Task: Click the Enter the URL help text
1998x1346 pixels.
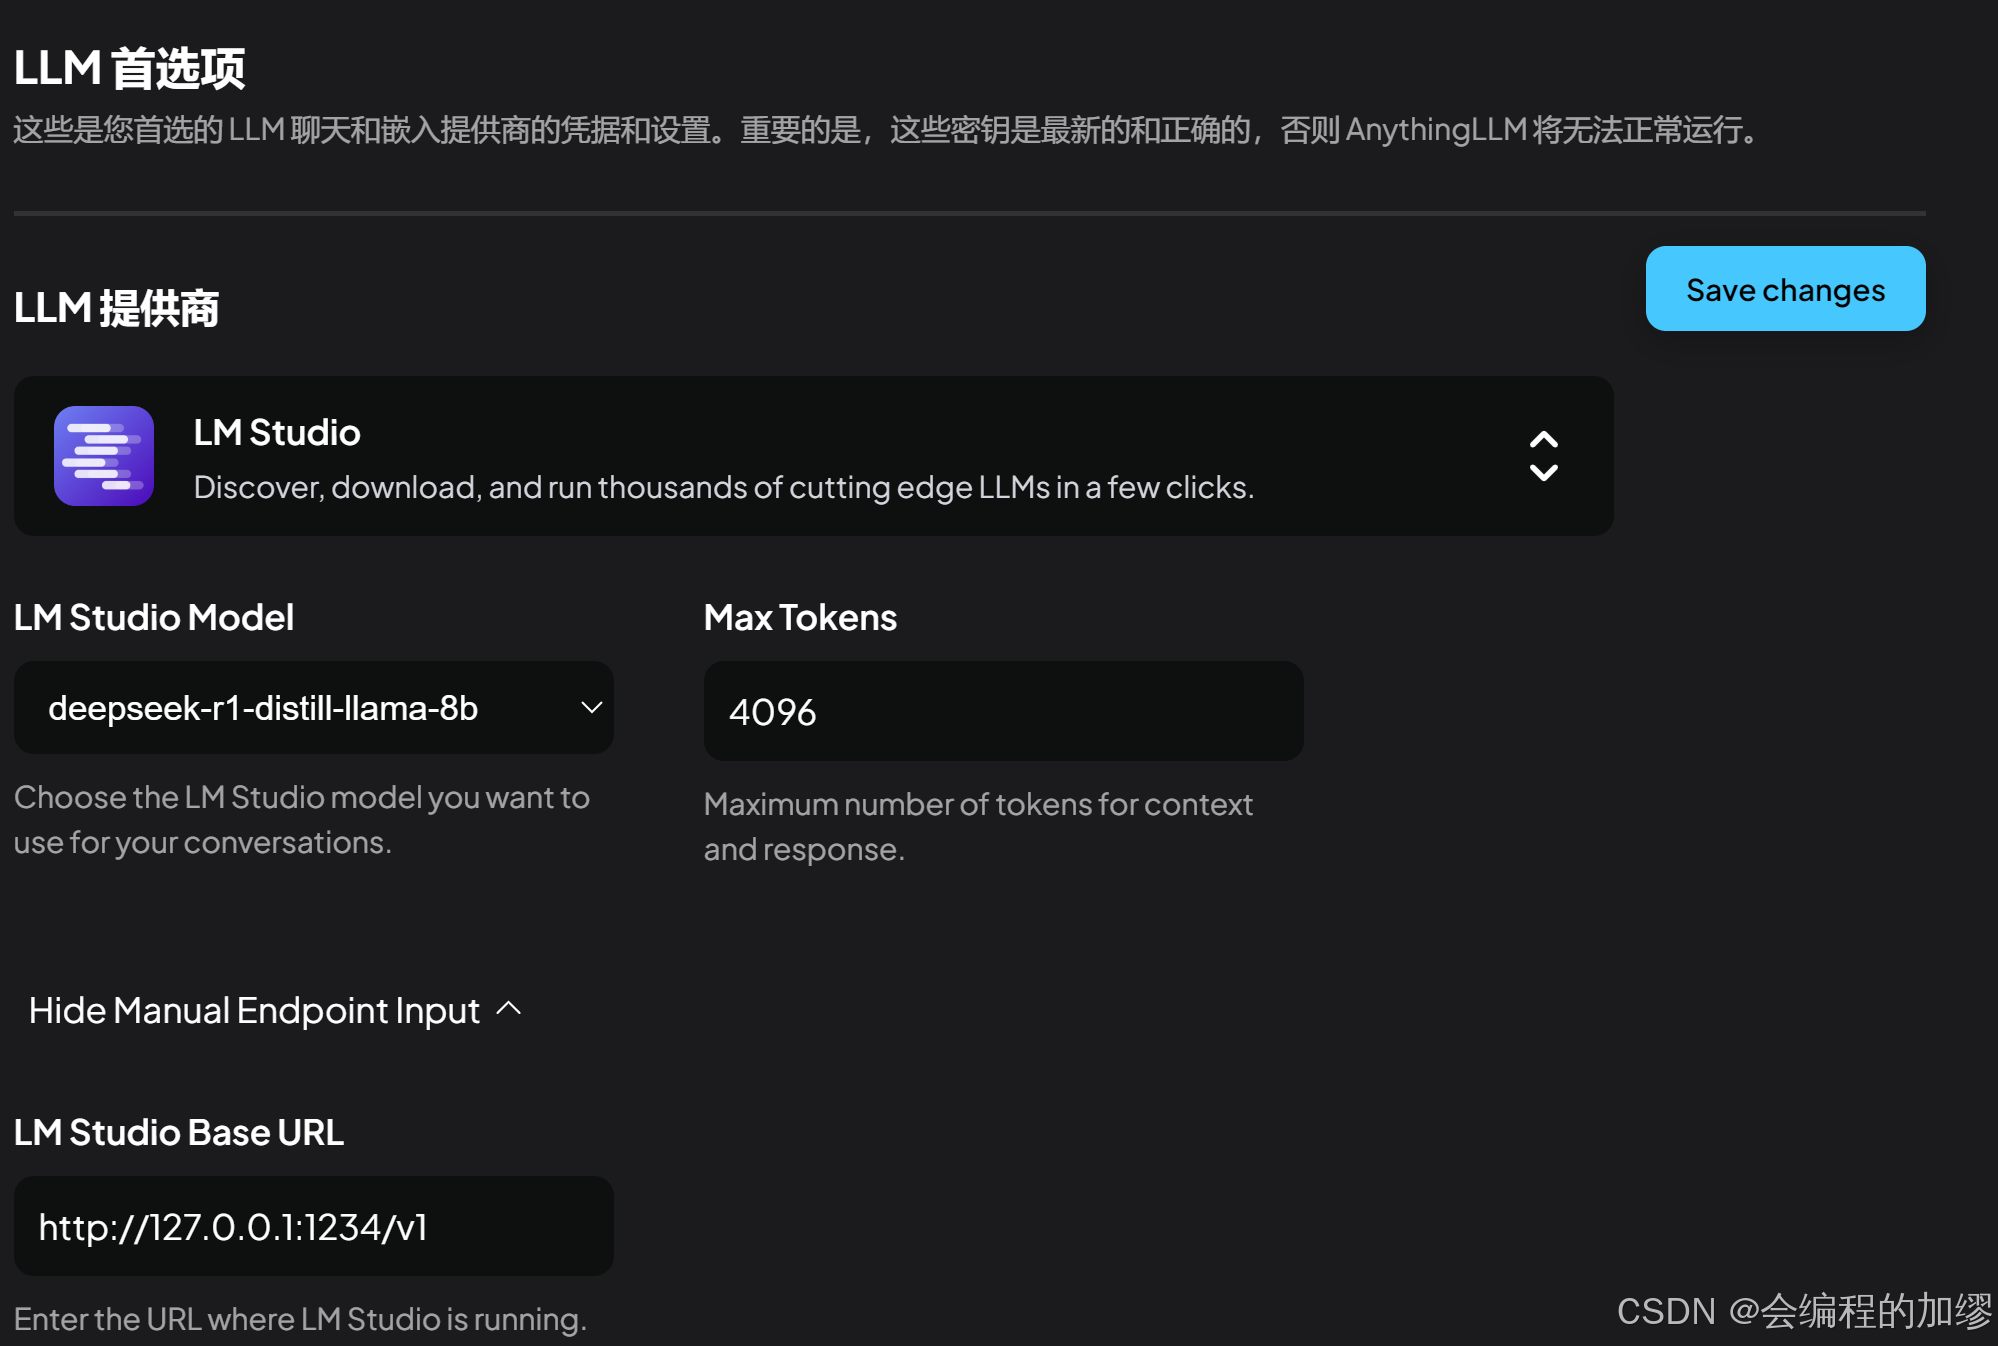Action: click(x=300, y=1319)
